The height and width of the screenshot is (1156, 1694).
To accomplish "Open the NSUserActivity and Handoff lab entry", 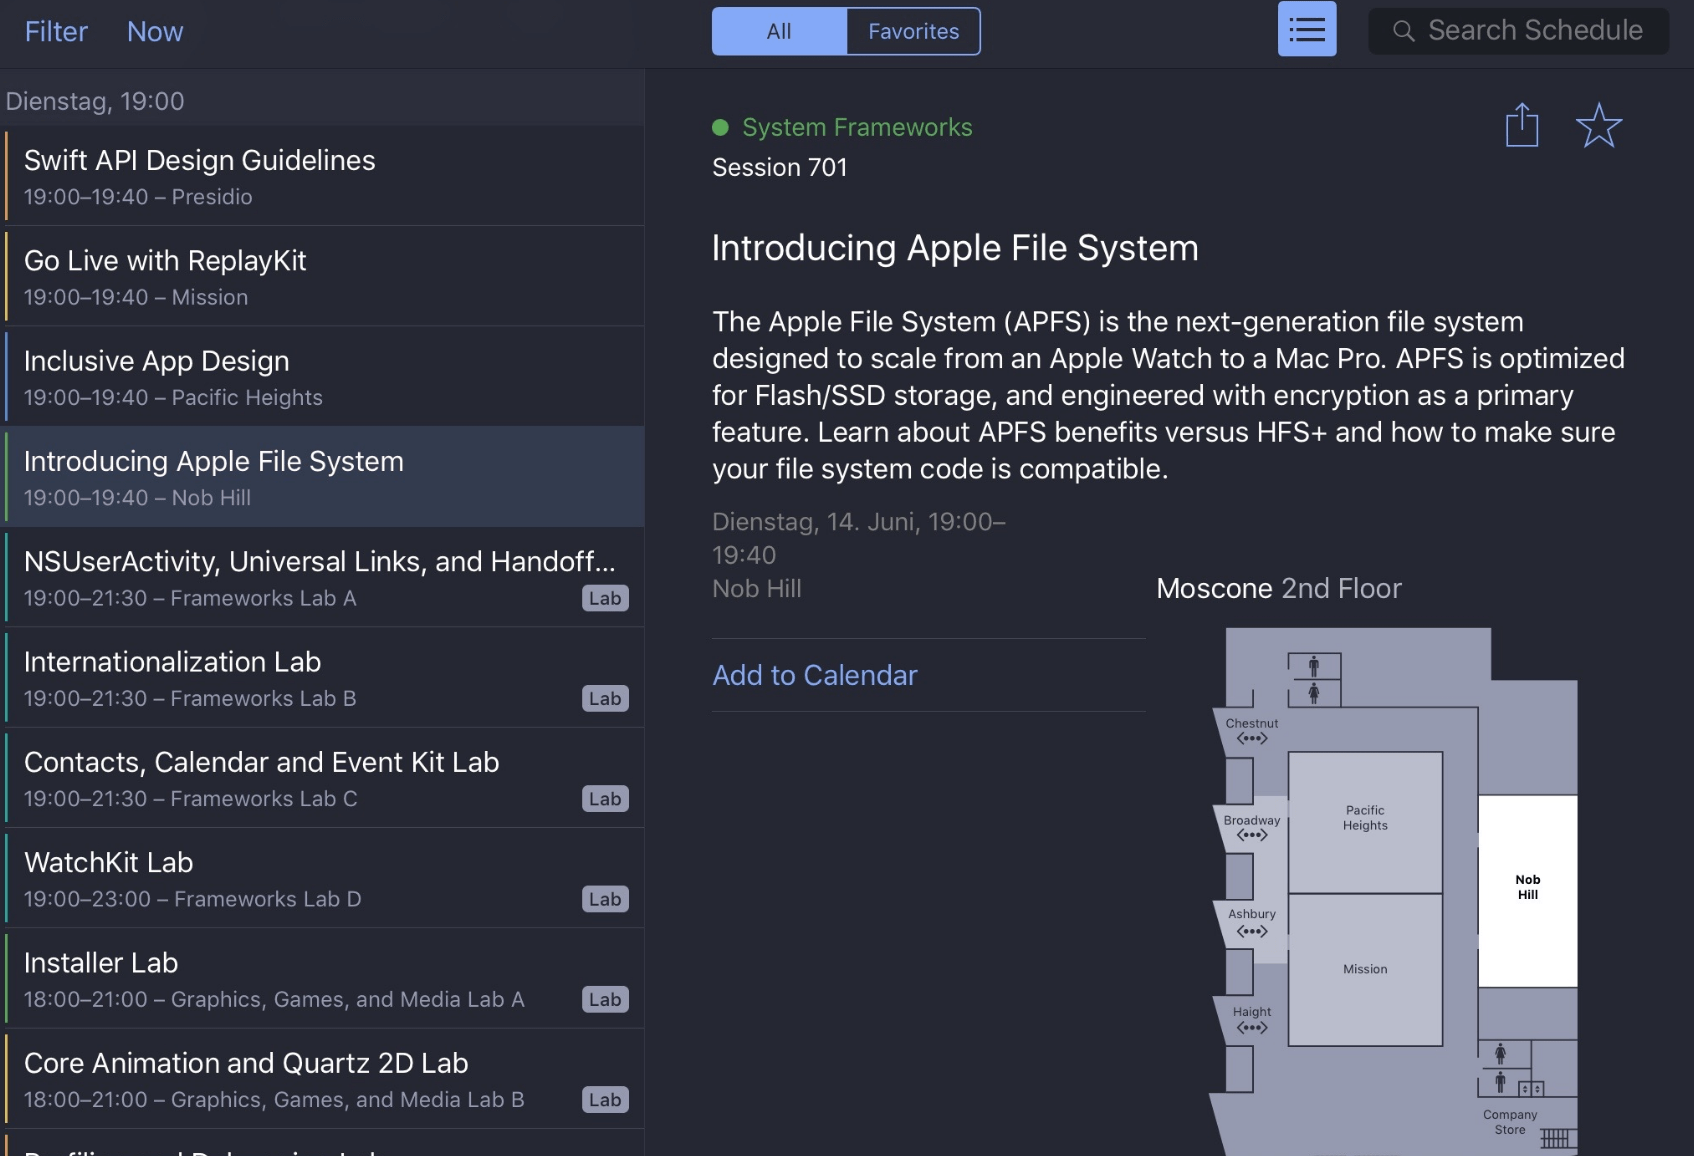I will click(300, 577).
